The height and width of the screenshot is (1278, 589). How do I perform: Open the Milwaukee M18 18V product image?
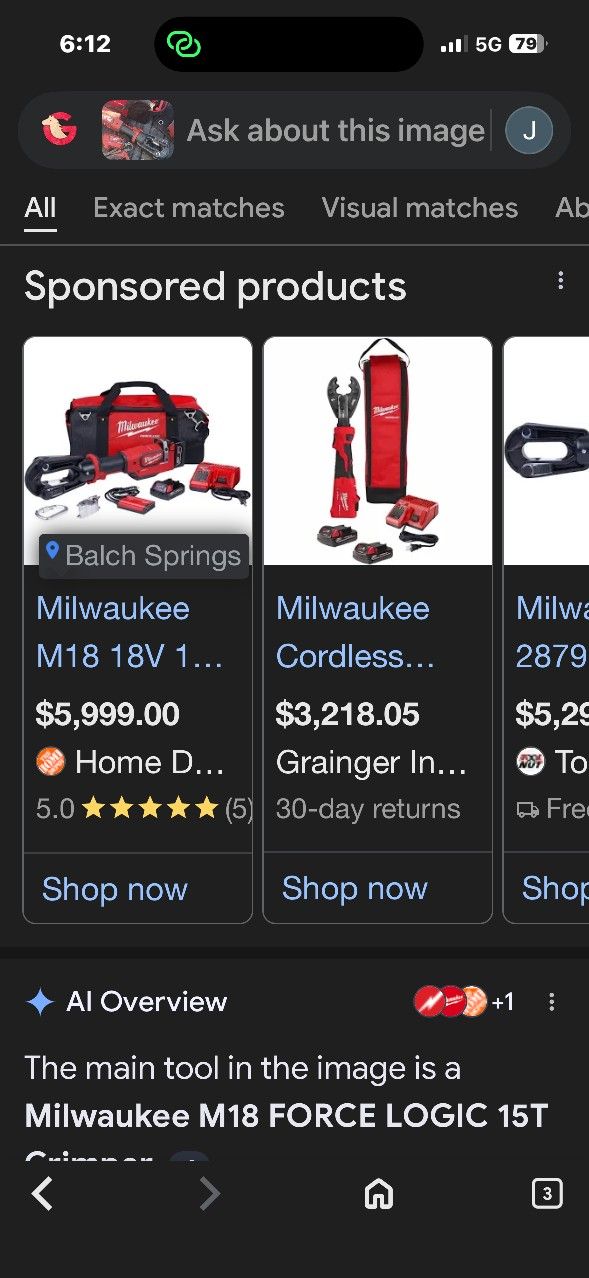tap(138, 451)
